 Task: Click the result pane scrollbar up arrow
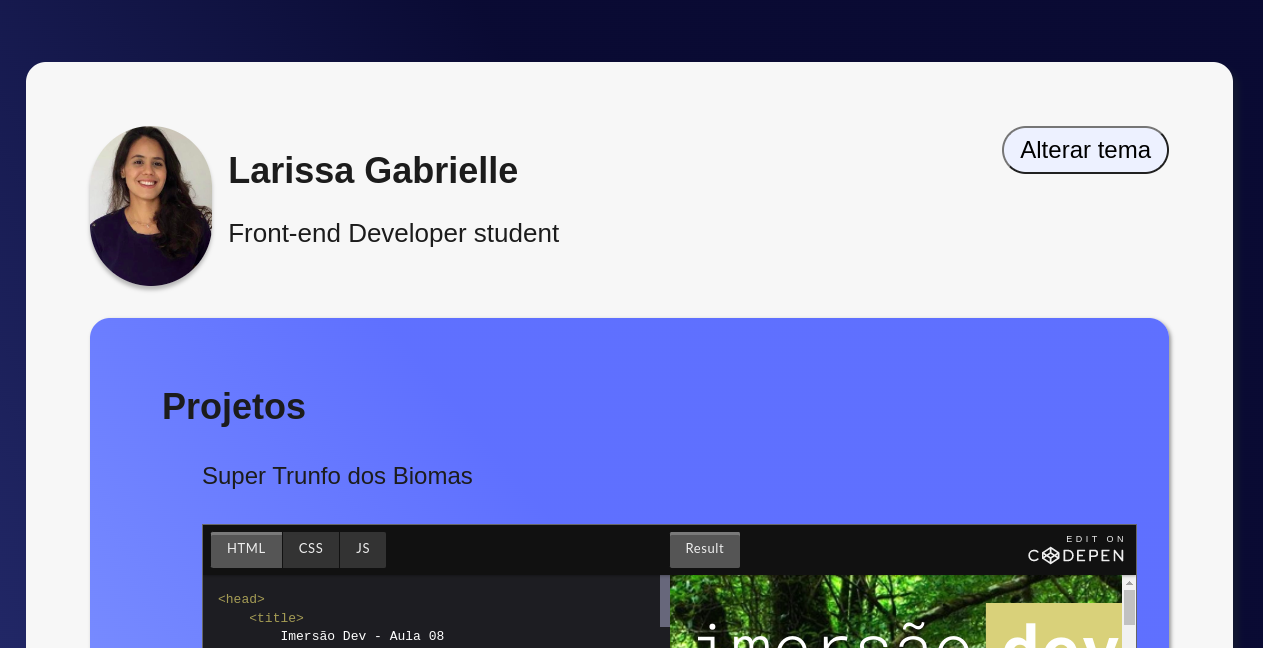click(x=1129, y=582)
